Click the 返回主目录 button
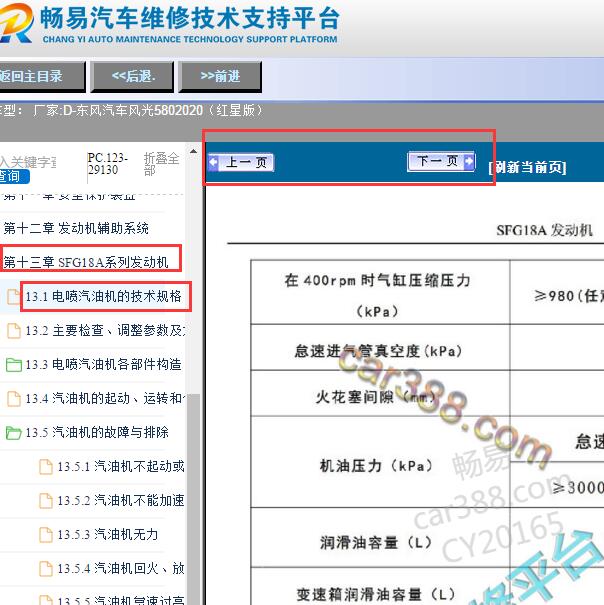Viewport: 604px width, 605px height. (x=42, y=76)
